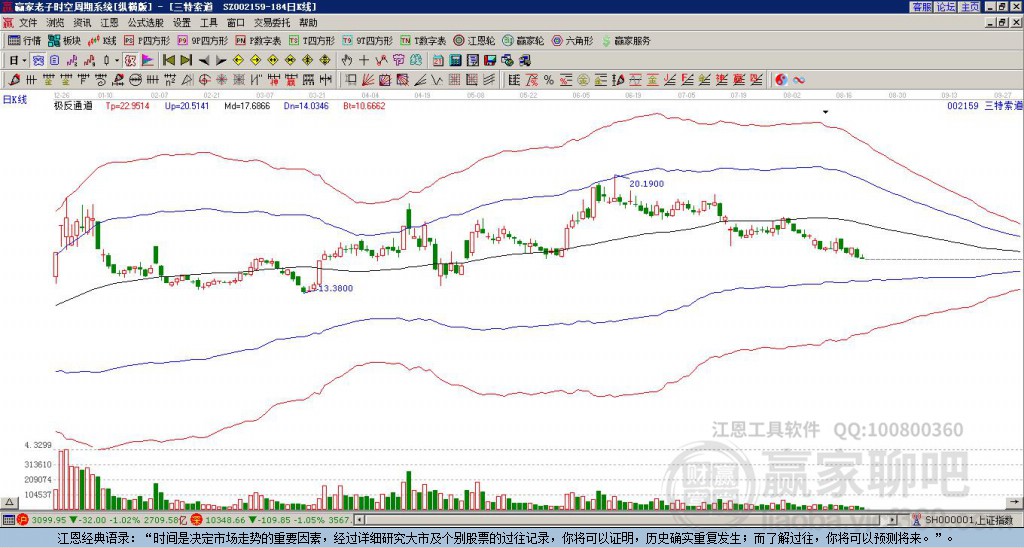Open the 帮助 menu
Screen dimensions: 1024x548
[308, 23]
